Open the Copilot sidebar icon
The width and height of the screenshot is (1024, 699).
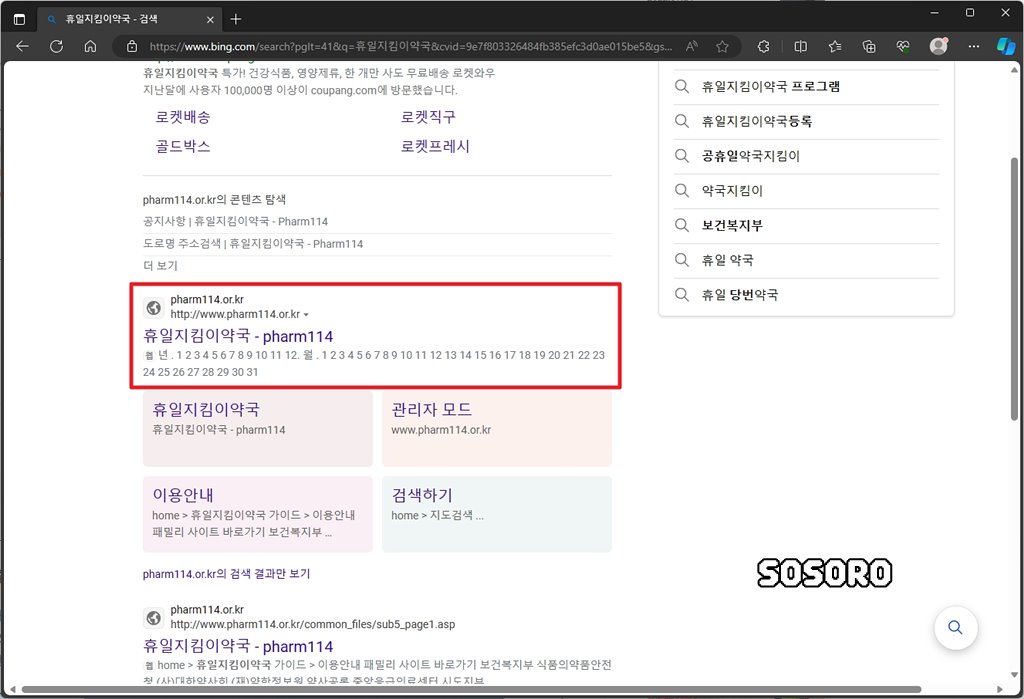(1006, 46)
